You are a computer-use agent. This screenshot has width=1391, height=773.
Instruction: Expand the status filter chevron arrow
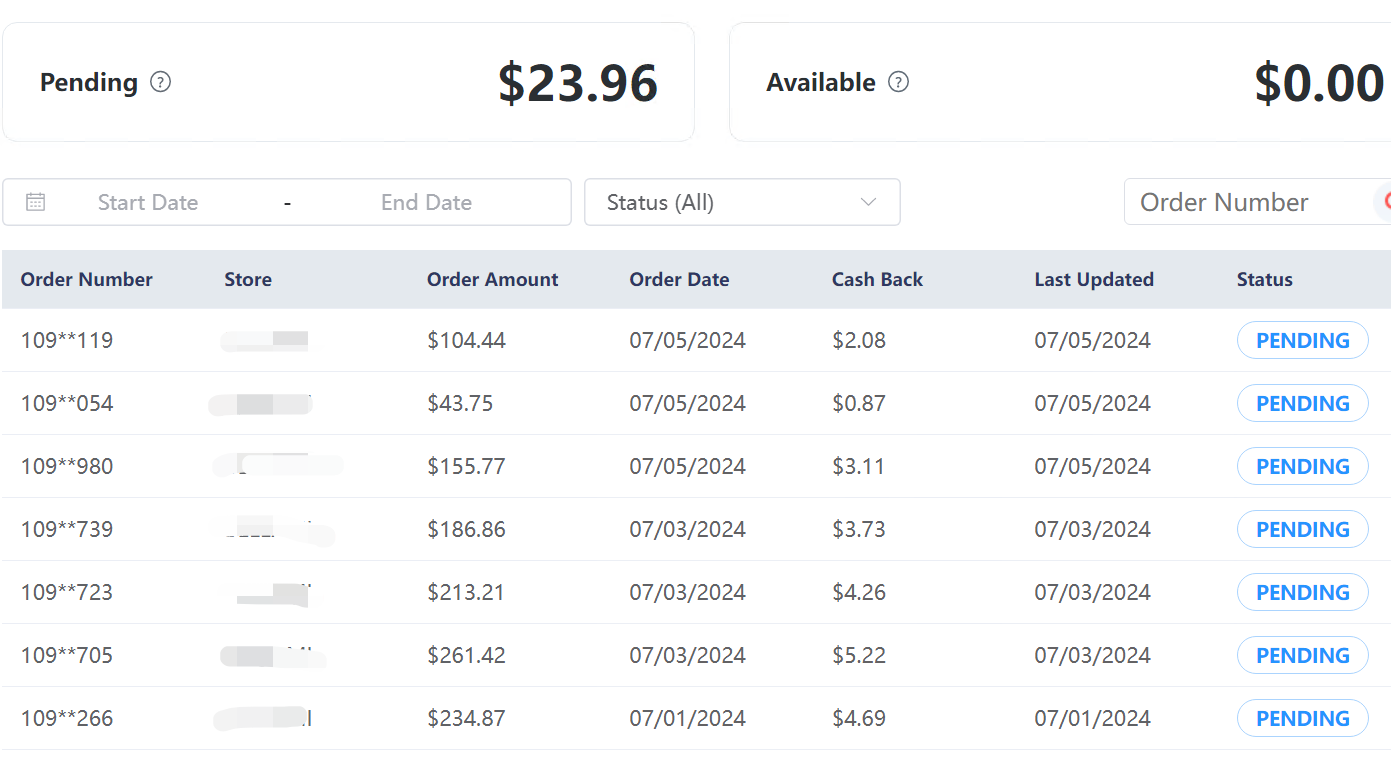click(x=868, y=202)
